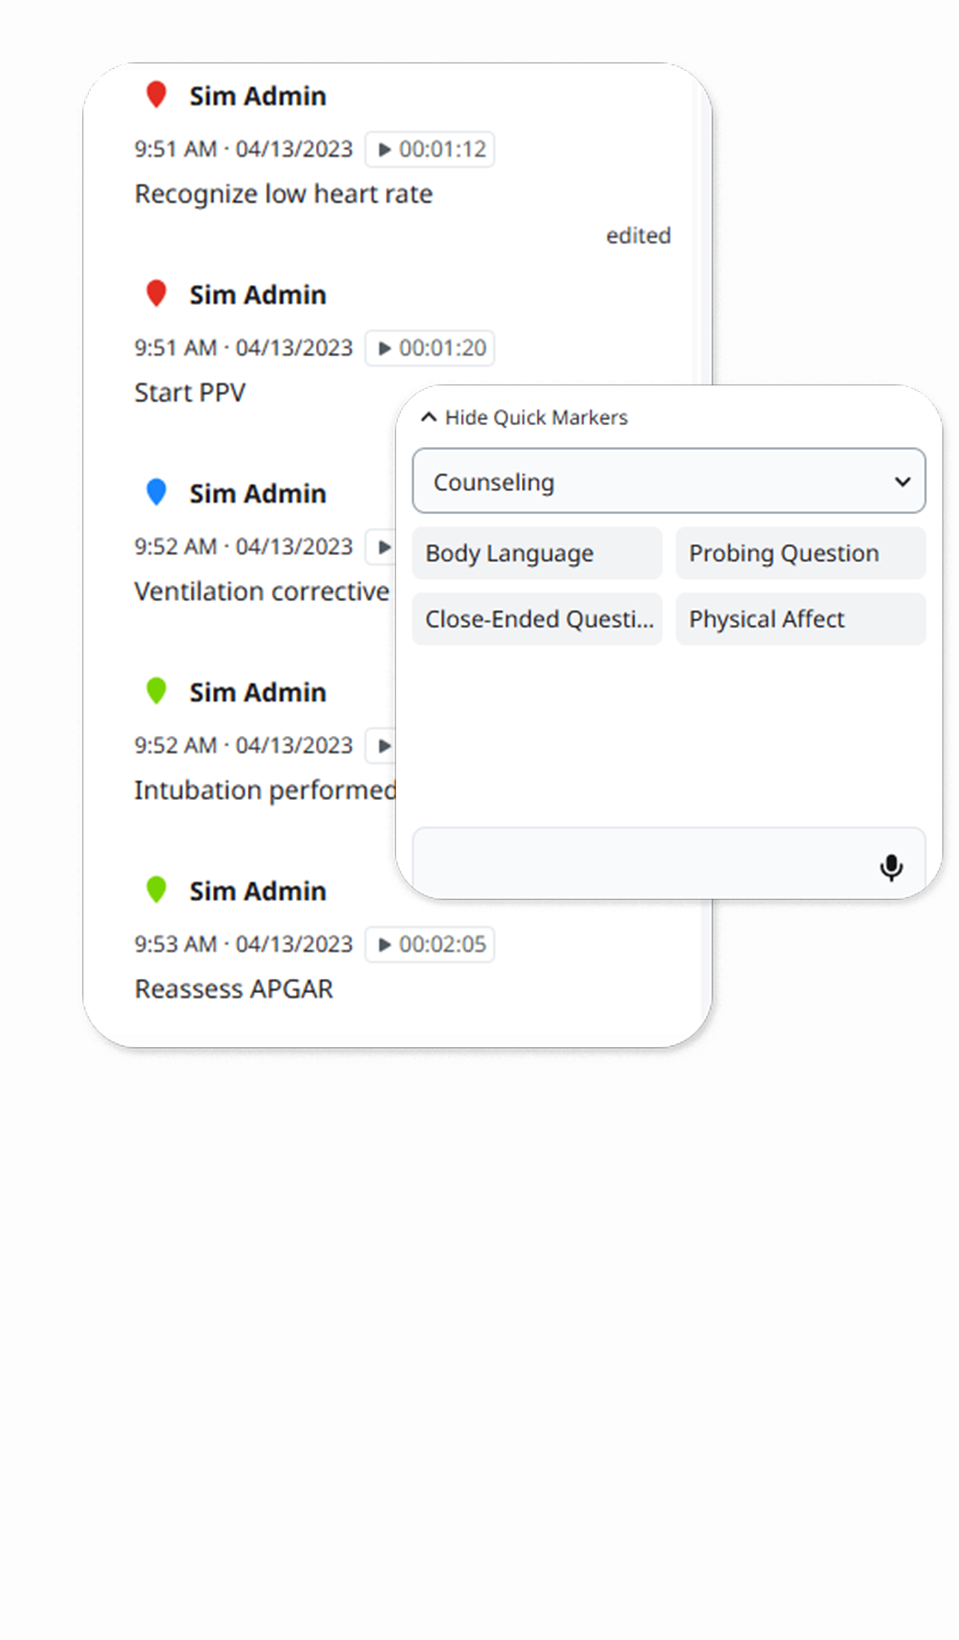
Task: Click the marker comment text field
Action: [x=645, y=863]
